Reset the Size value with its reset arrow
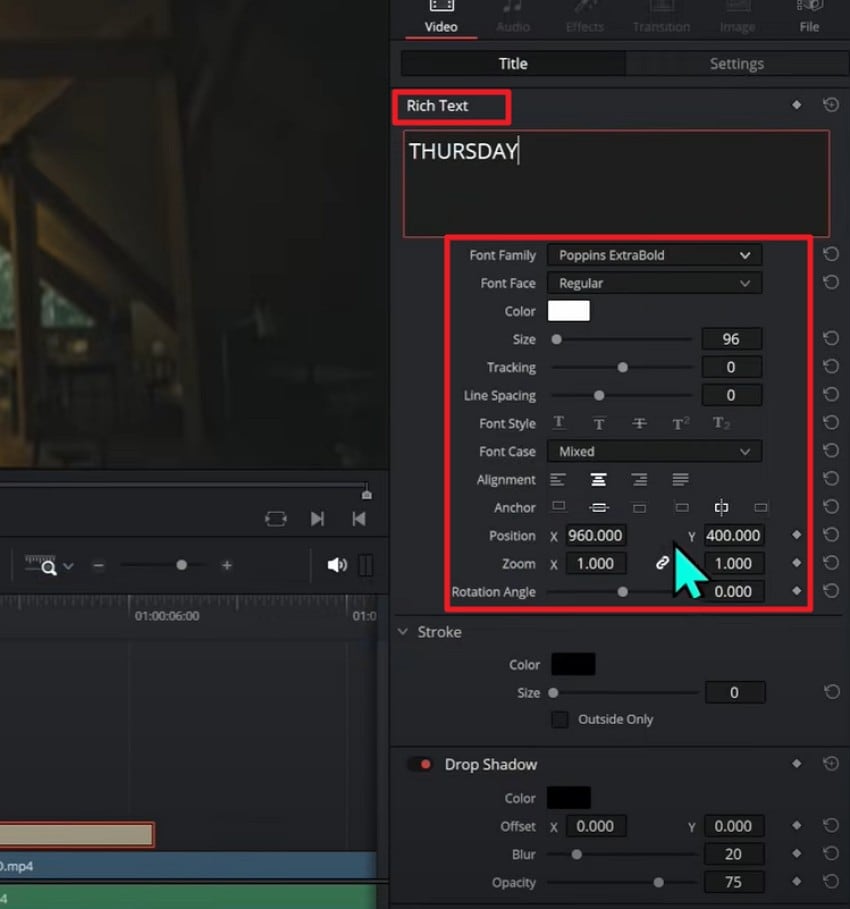850x909 pixels. [x=831, y=338]
